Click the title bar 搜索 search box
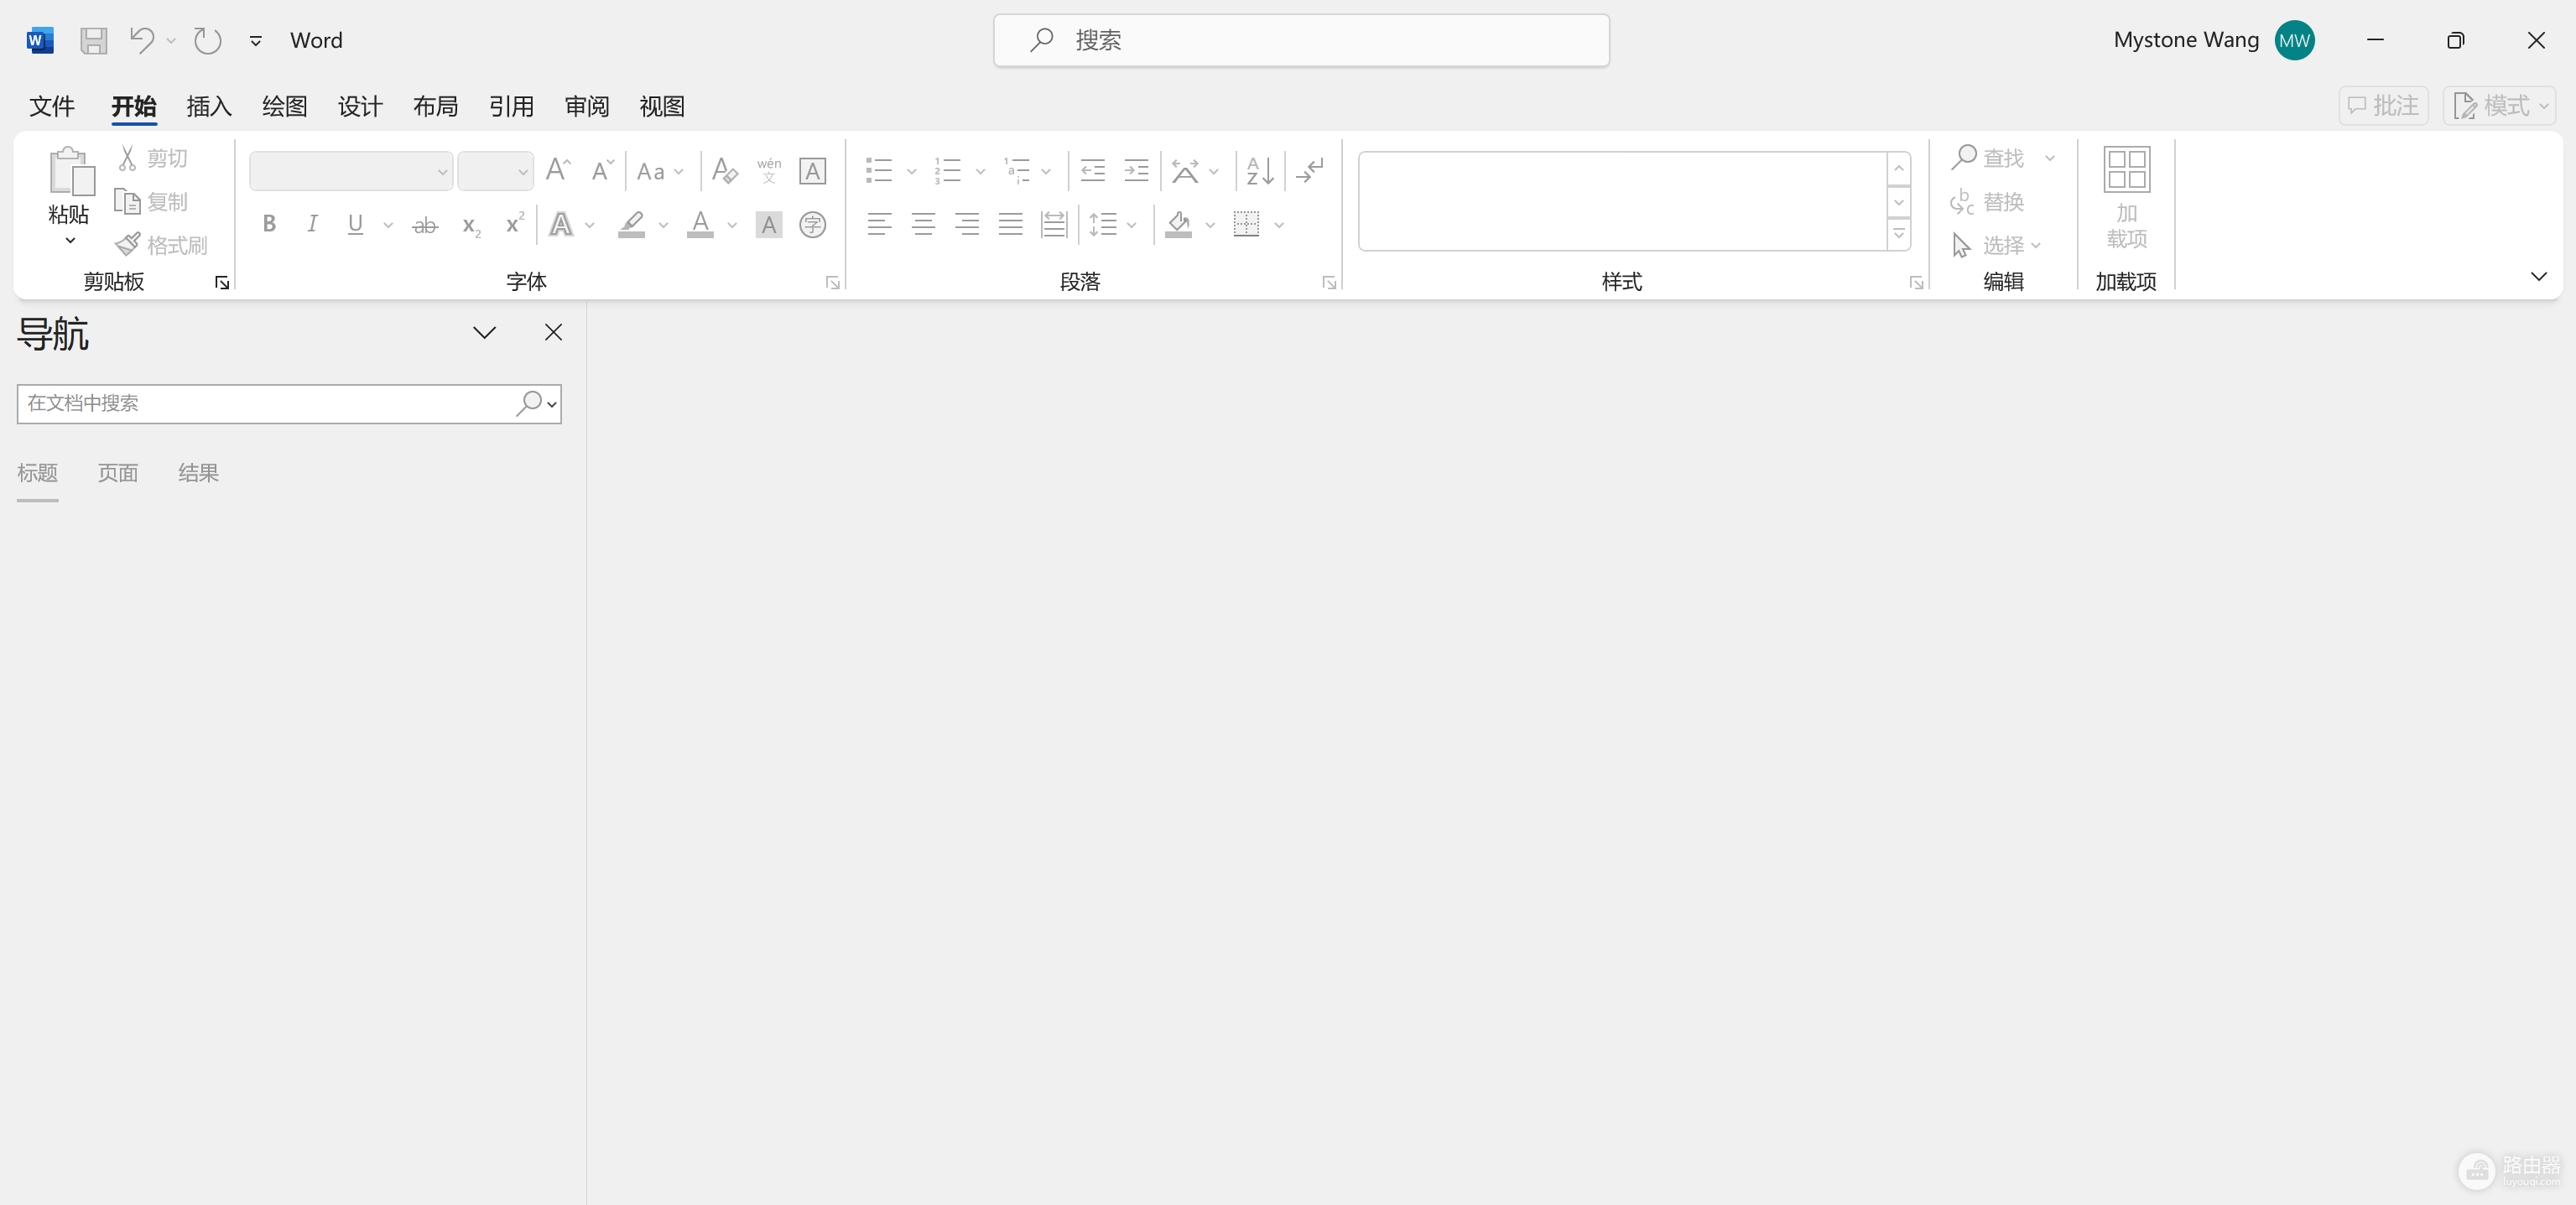Image resolution: width=2576 pixels, height=1205 pixels. pyautogui.click(x=1301, y=40)
